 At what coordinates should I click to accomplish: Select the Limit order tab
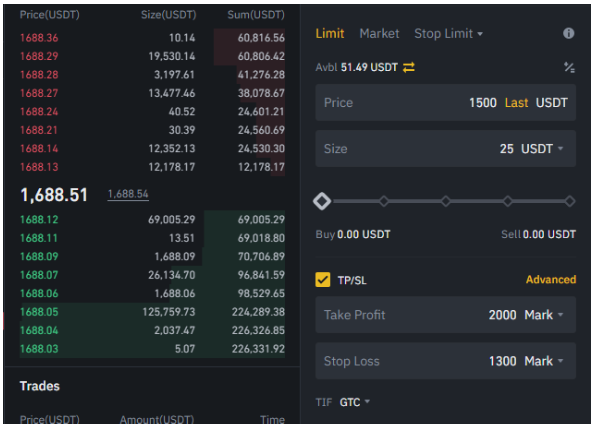point(330,34)
